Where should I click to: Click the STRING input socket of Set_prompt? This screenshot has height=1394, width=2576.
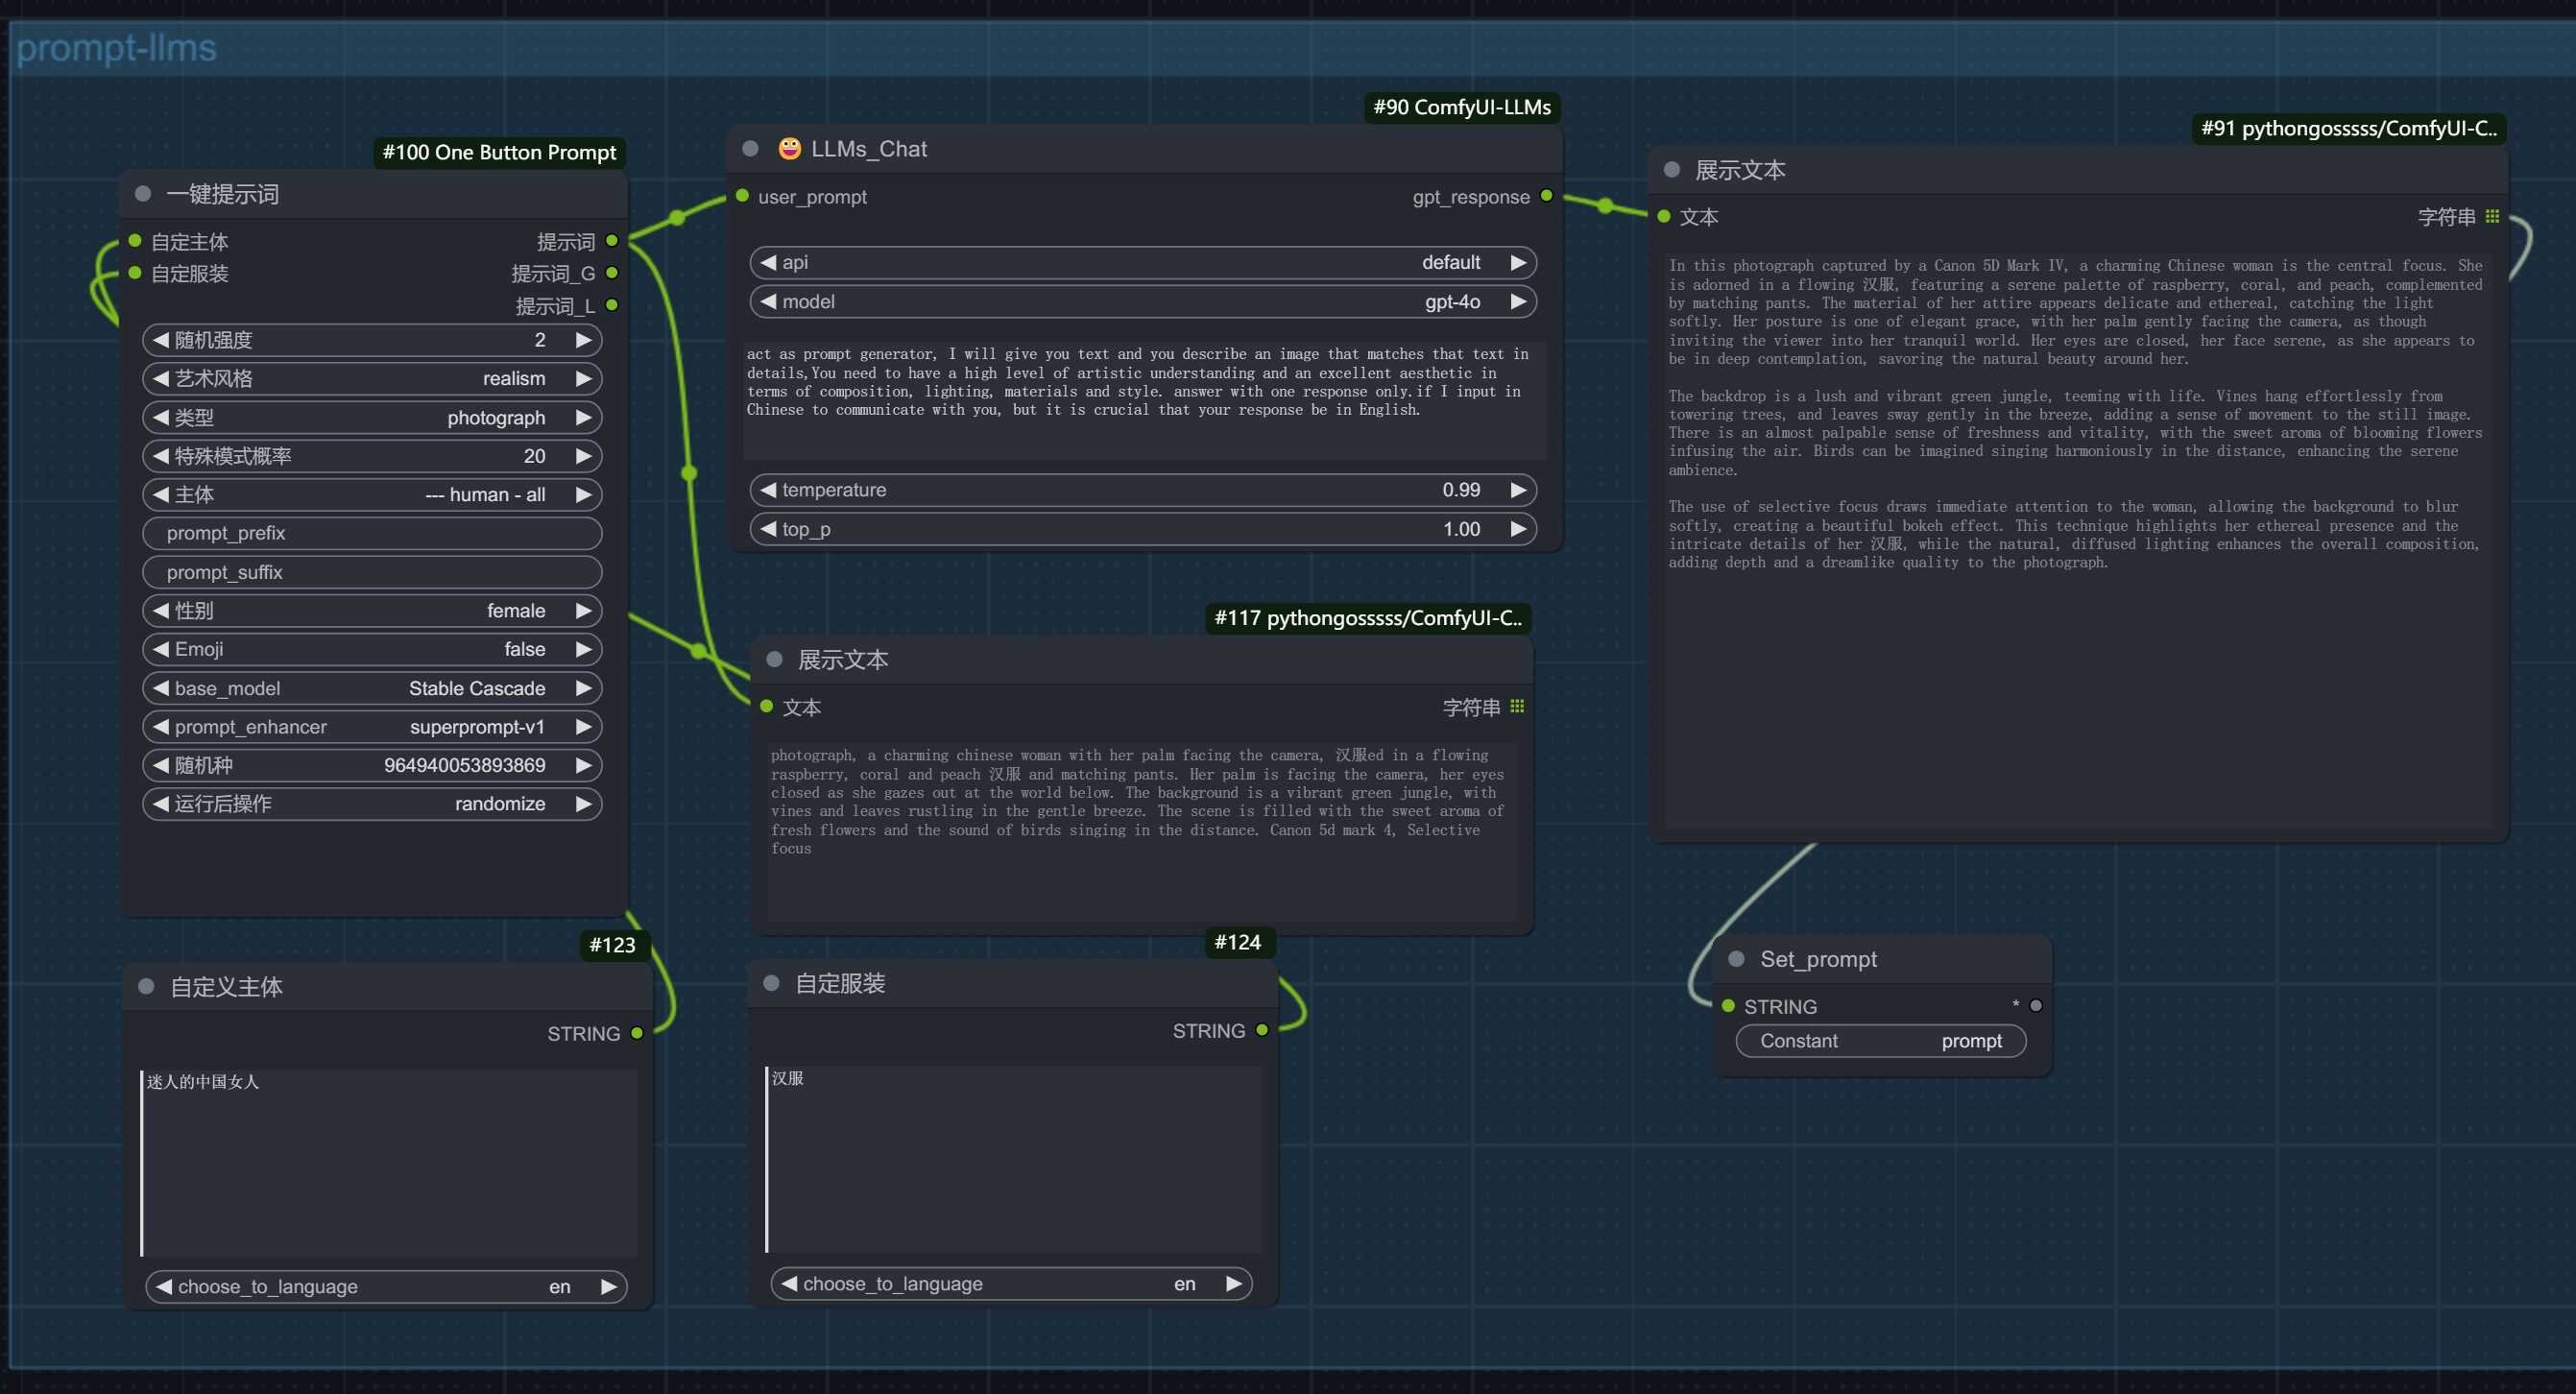tap(1728, 1006)
